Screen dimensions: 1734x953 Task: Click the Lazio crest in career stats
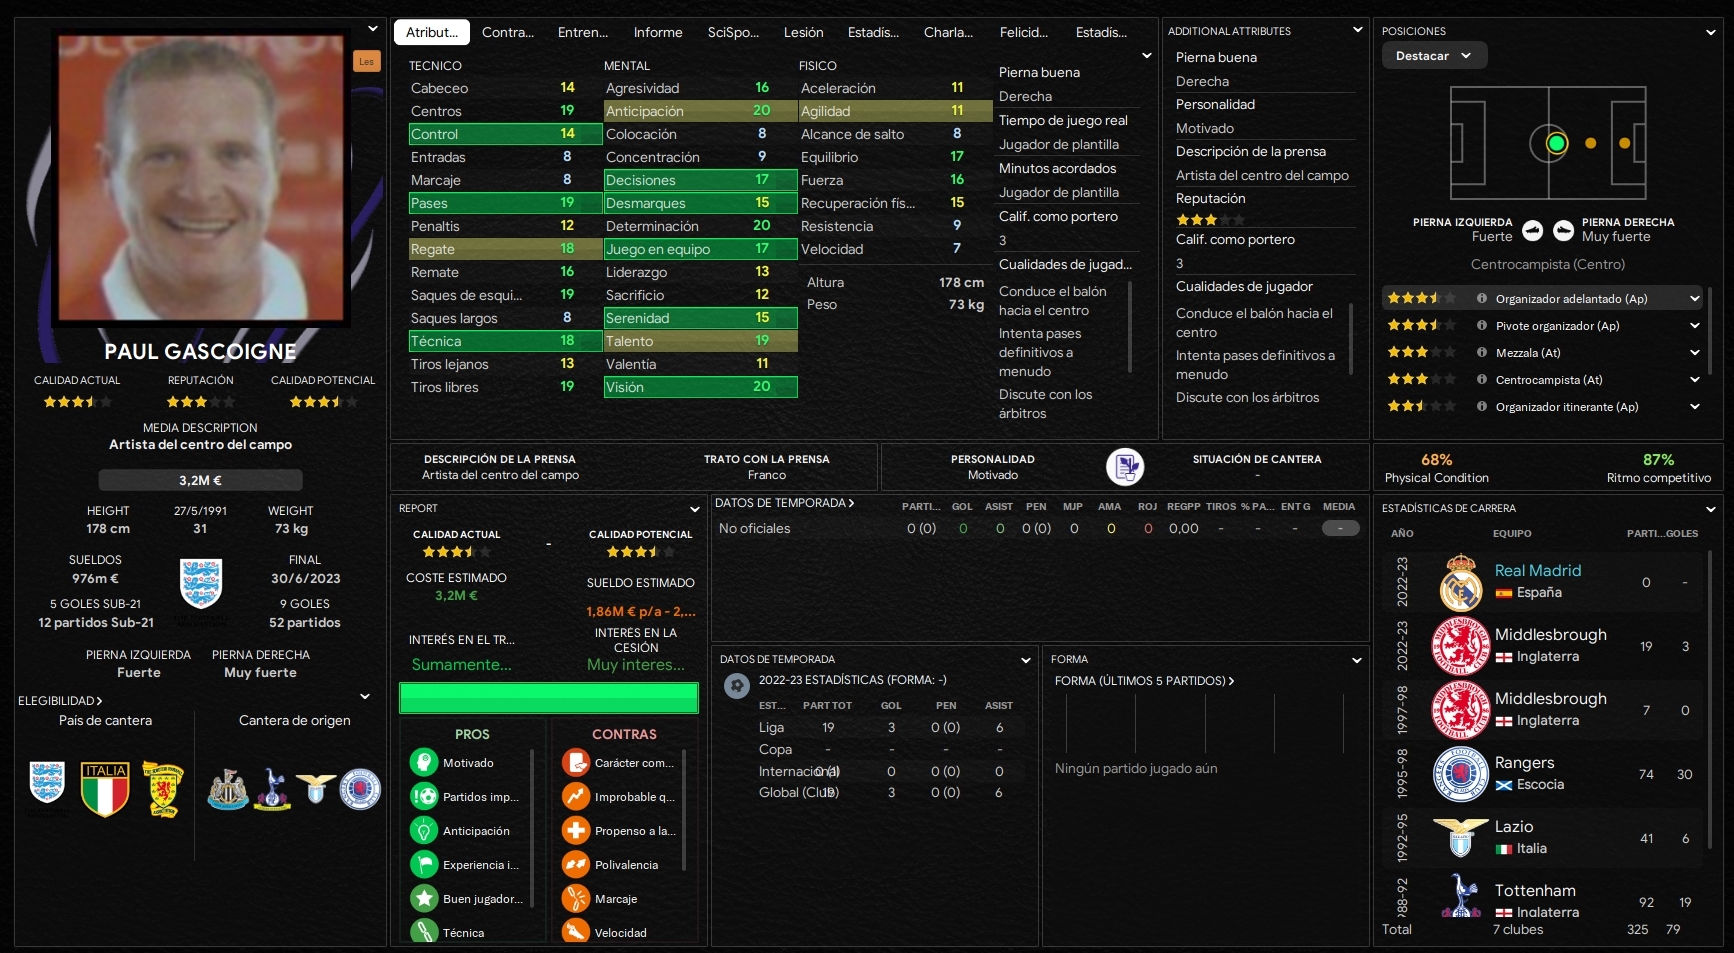pos(1461,838)
